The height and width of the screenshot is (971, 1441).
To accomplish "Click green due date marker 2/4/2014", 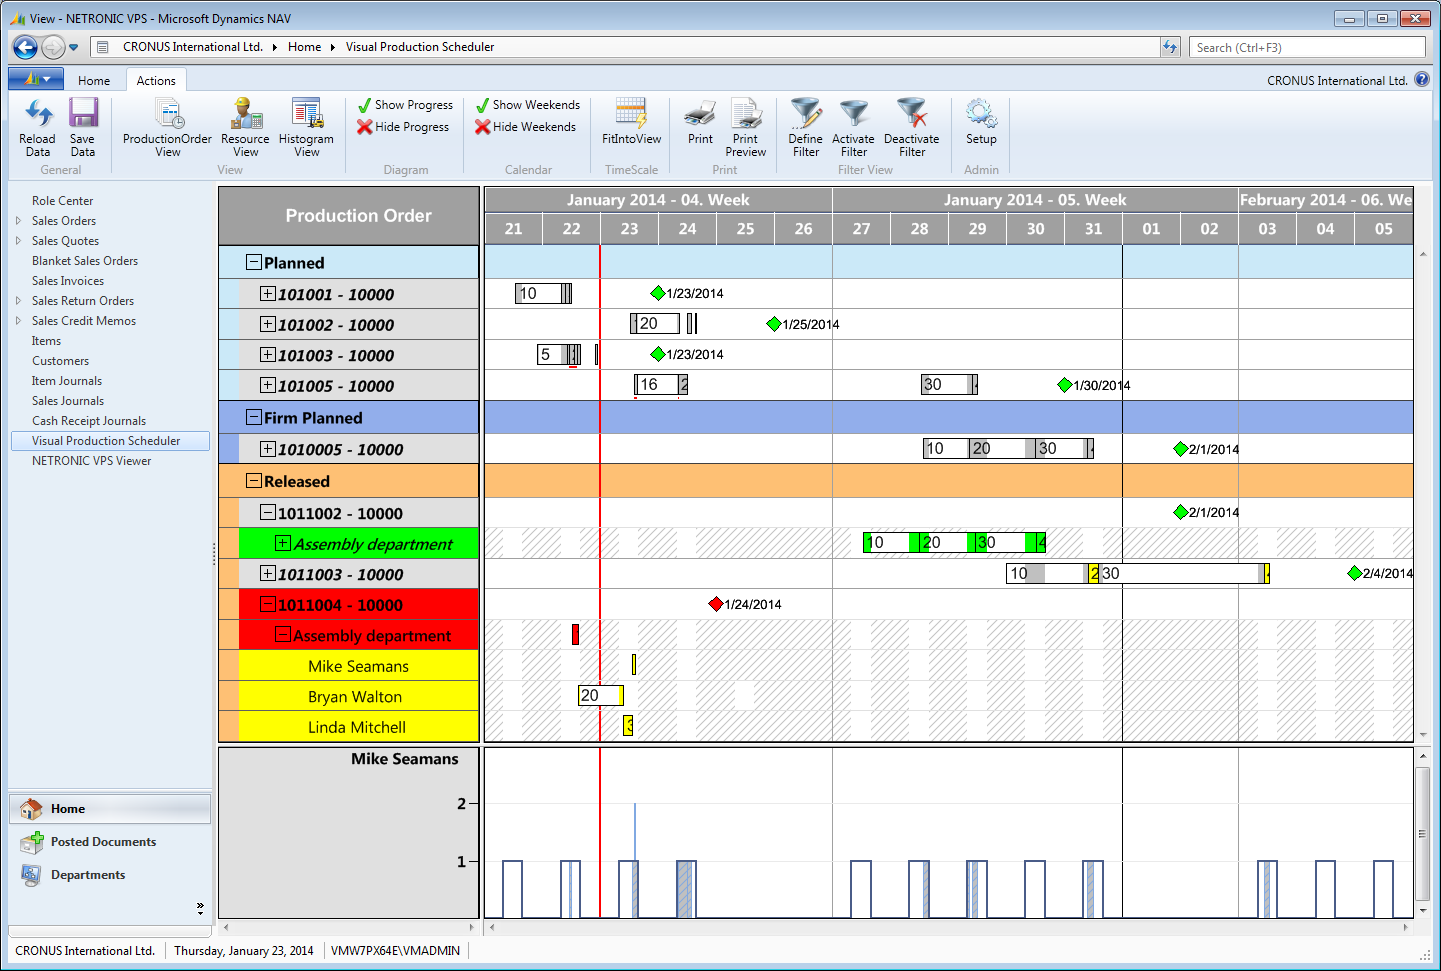I will 1355,573.
